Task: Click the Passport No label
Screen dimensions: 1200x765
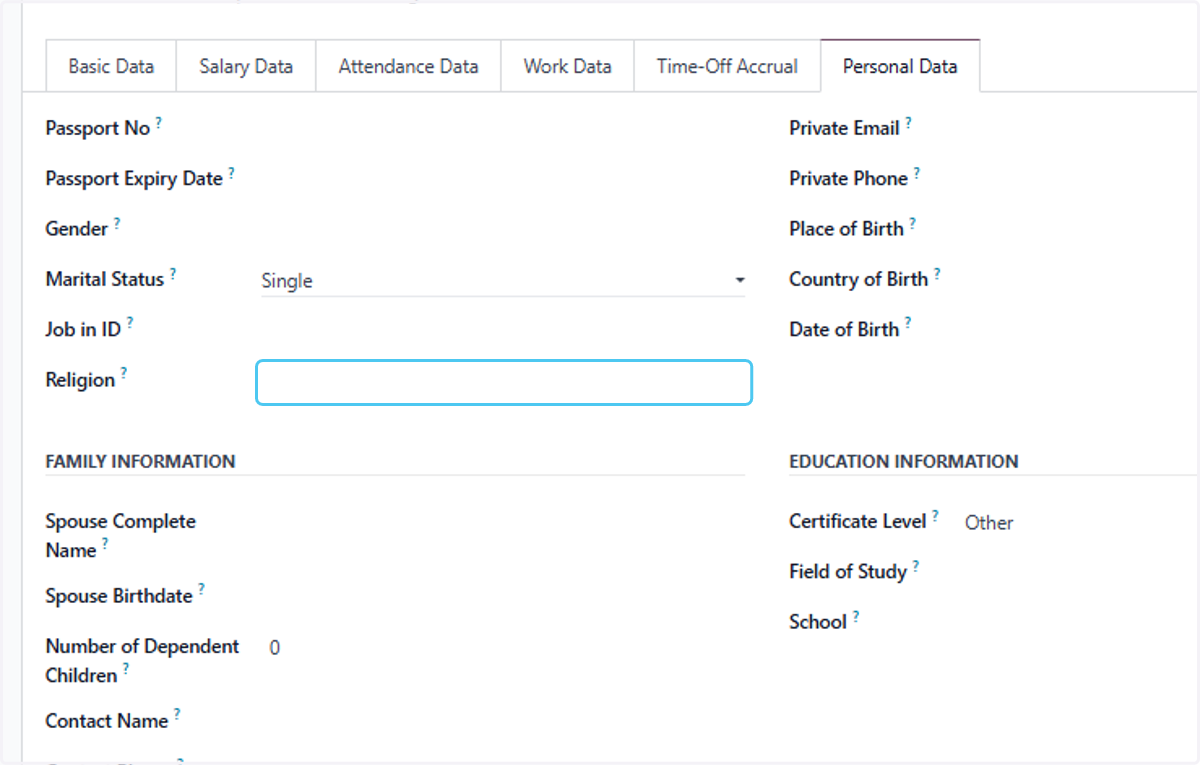Action: [98, 128]
